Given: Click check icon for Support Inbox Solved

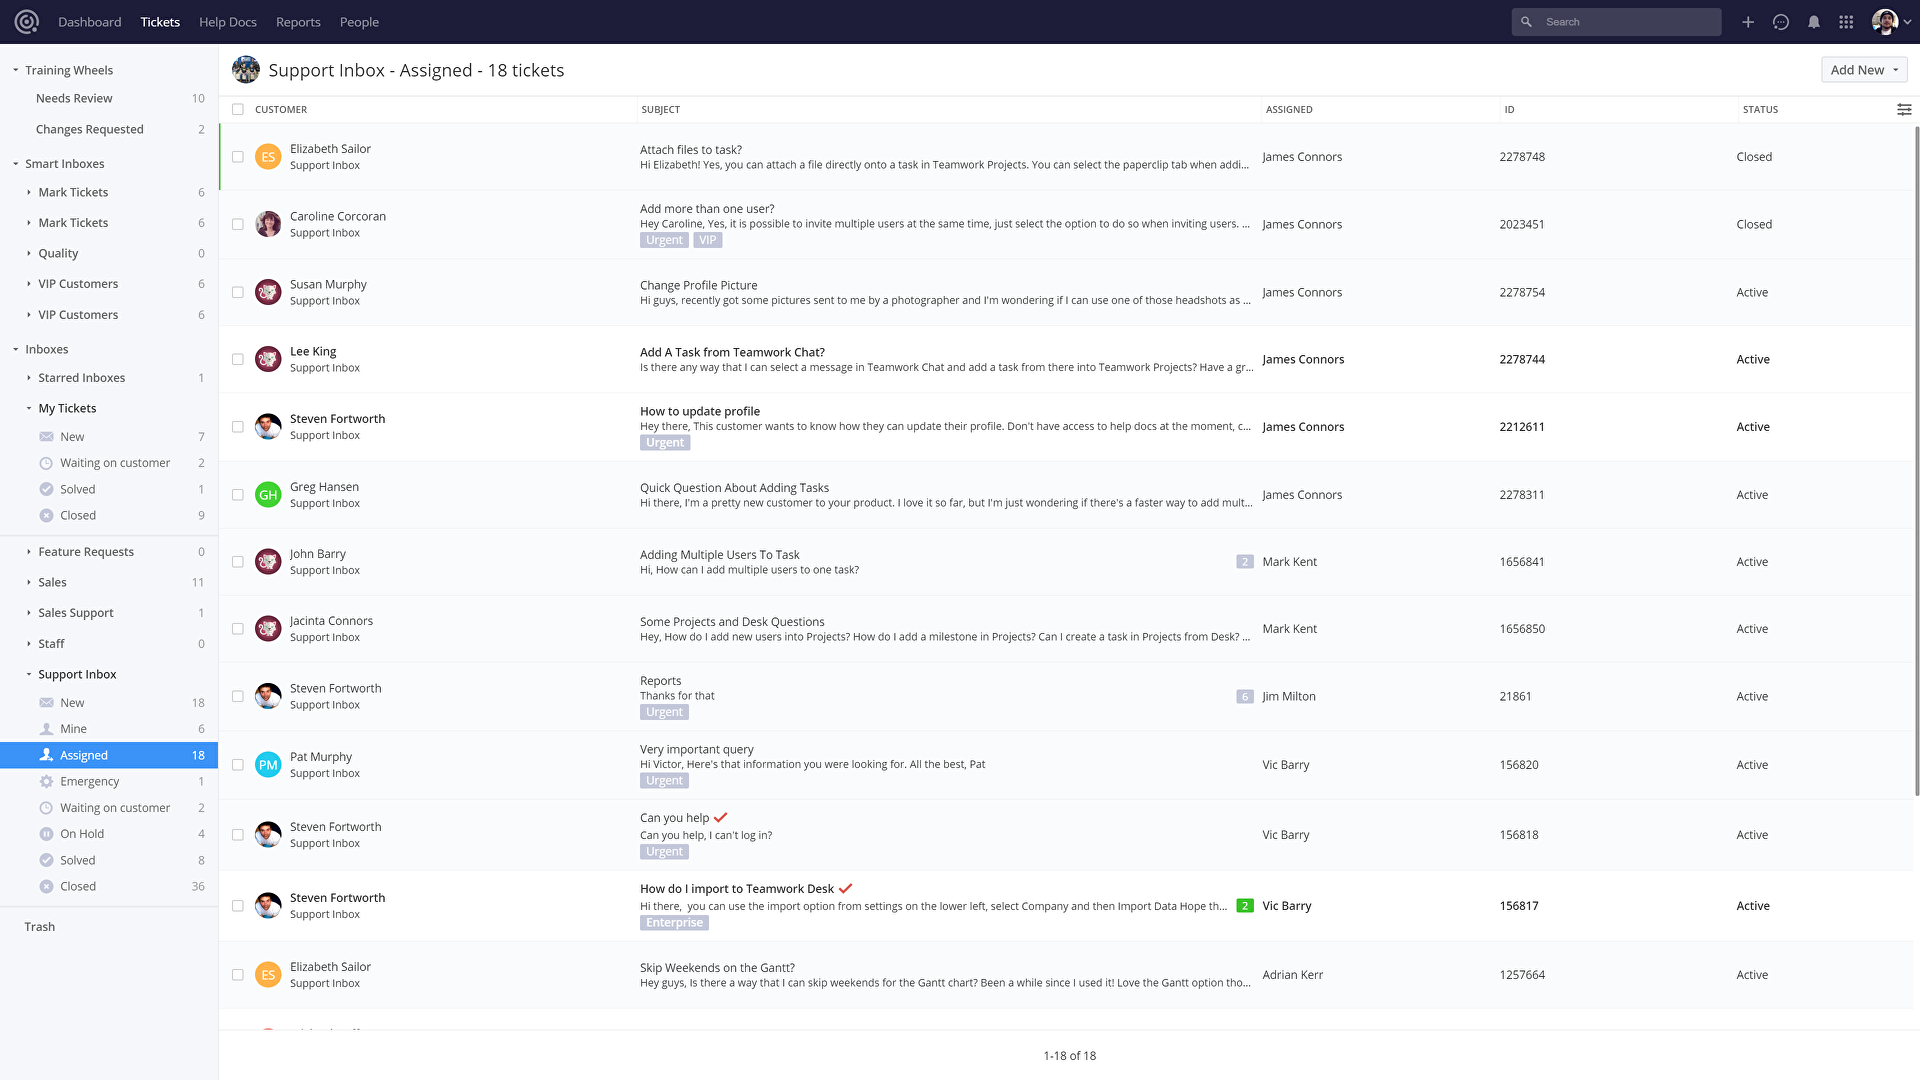Looking at the screenshot, I should (46, 860).
